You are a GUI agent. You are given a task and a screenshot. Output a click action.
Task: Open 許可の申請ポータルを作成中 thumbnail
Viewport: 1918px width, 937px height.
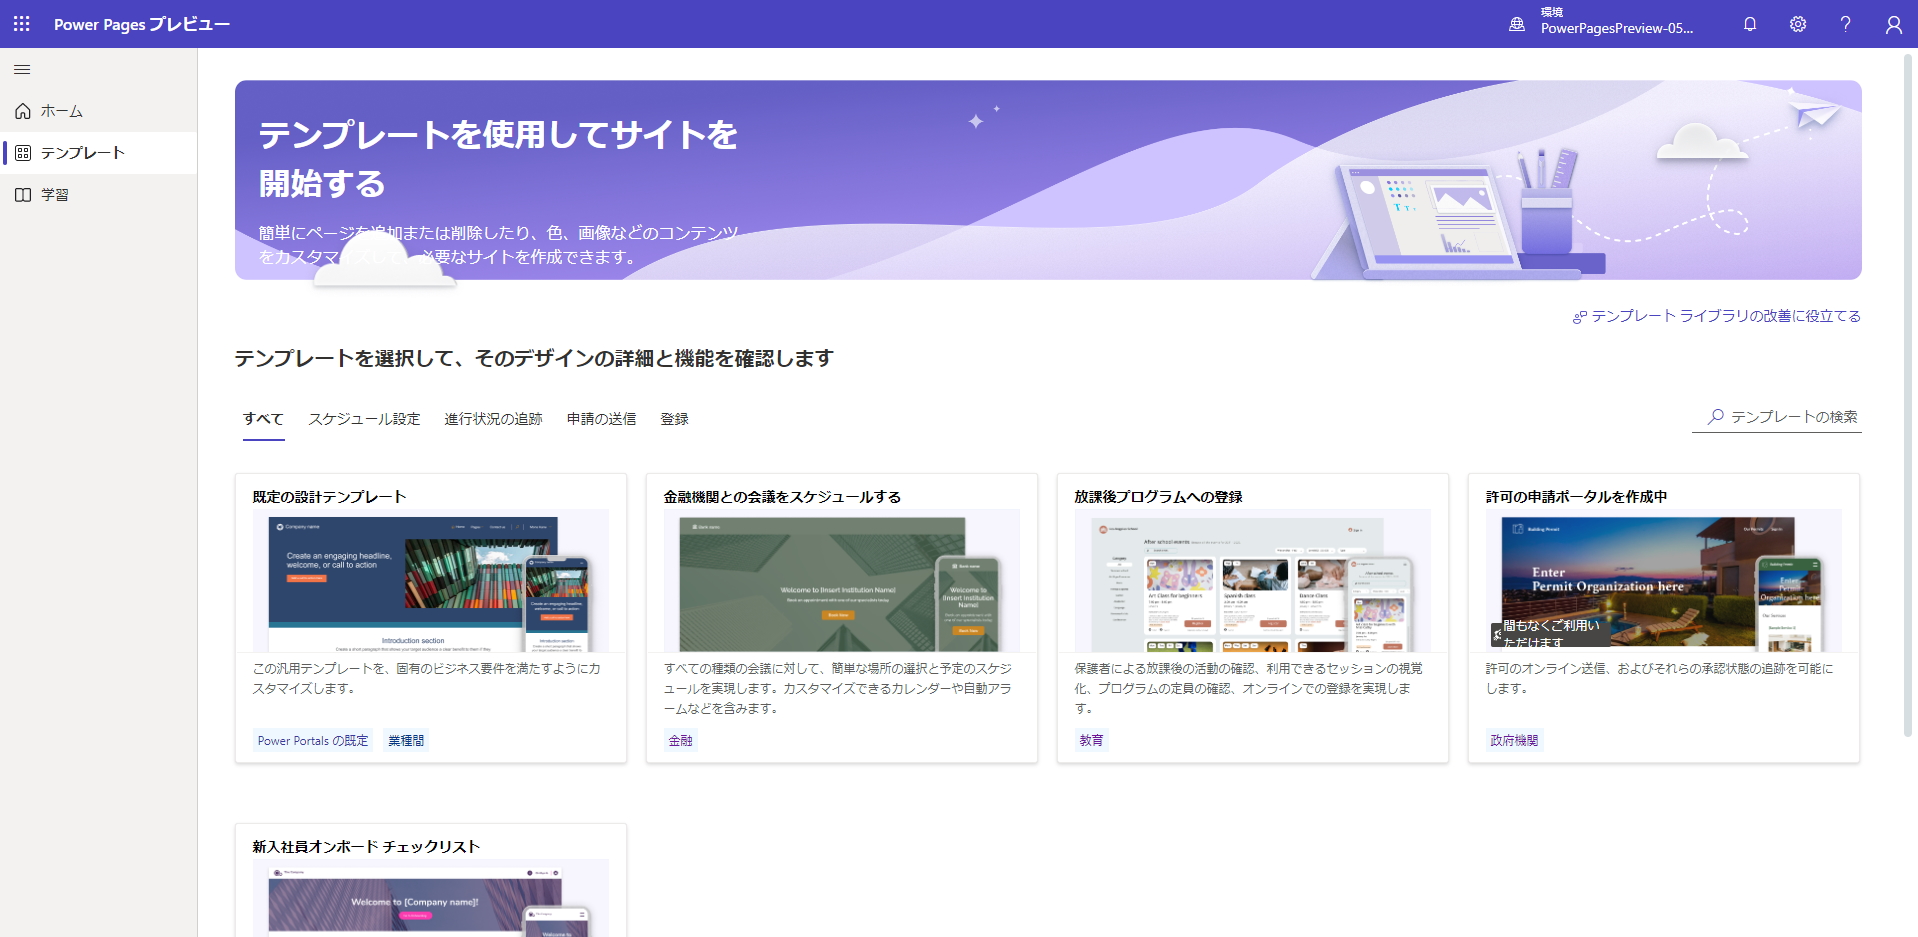pyautogui.click(x=1664, y=581)
